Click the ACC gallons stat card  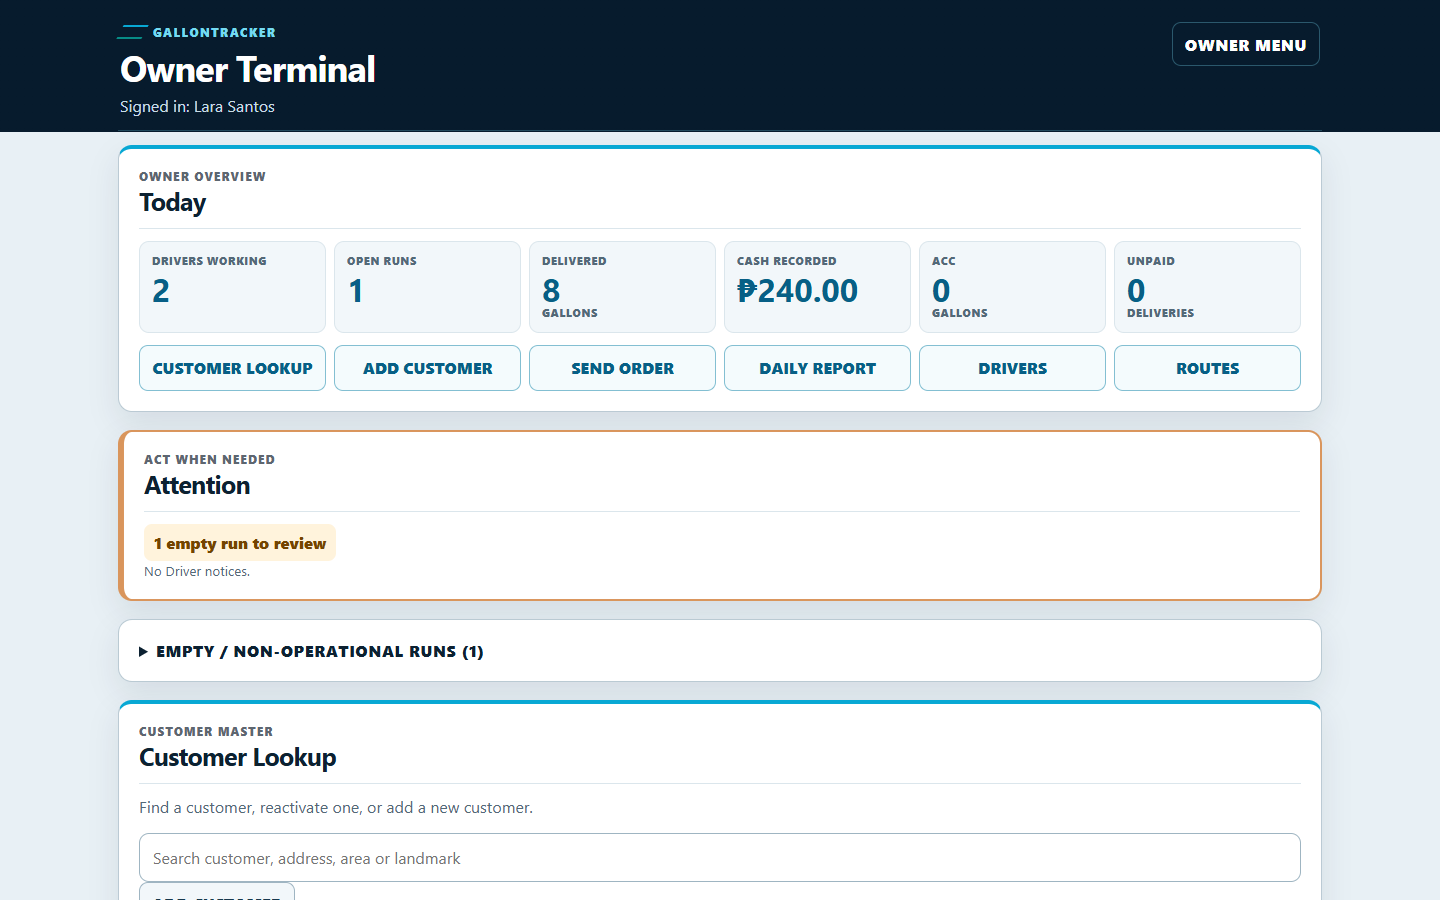coord(1012,287)
